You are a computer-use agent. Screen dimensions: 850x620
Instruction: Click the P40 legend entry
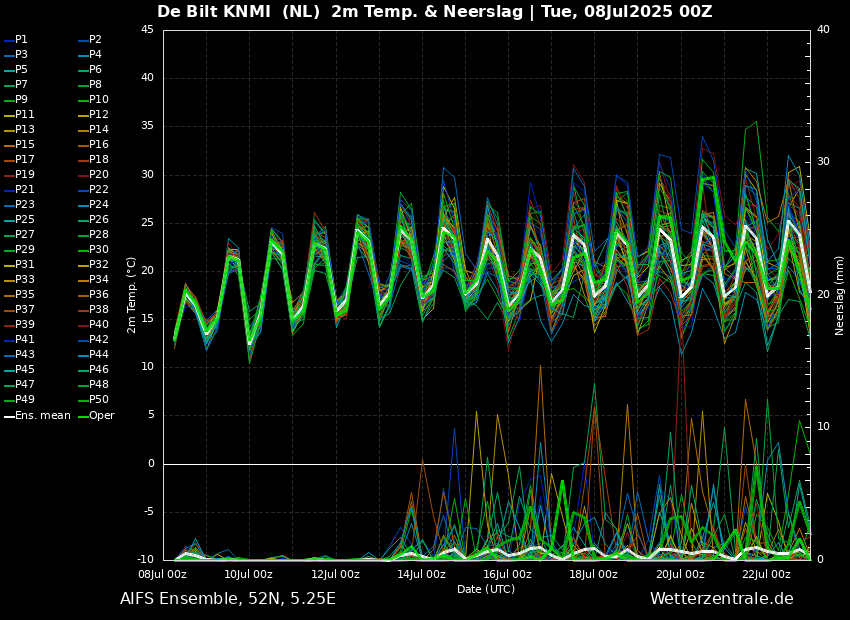click(98, 325)
